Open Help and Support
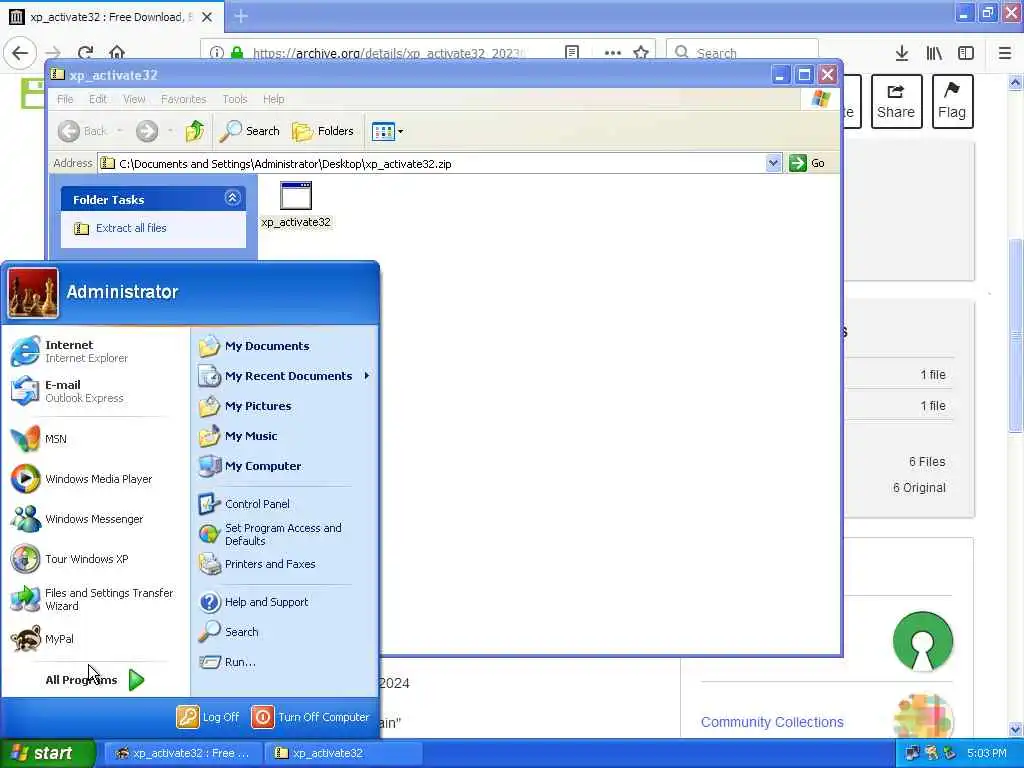Screen dimensions: 1024x768 pyautogui.click(x=253, y=602)
